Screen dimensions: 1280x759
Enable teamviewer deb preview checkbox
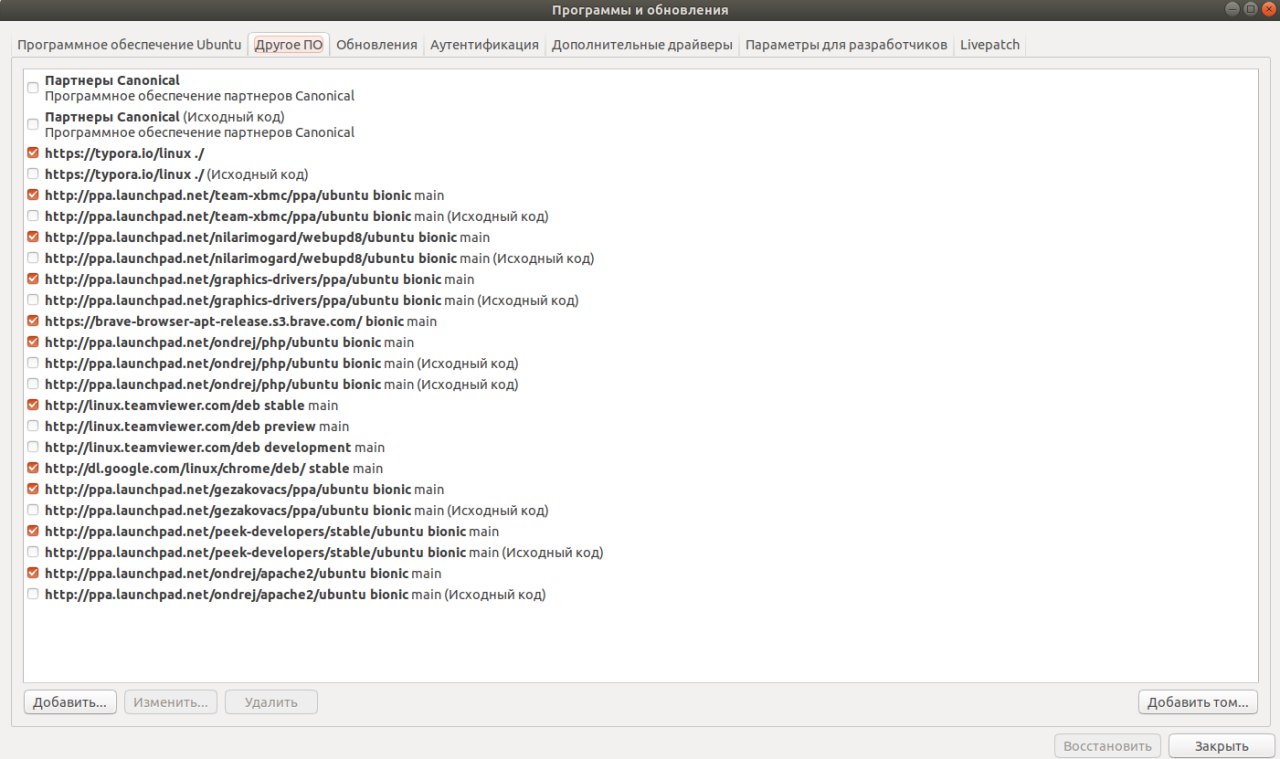(33, 426)
